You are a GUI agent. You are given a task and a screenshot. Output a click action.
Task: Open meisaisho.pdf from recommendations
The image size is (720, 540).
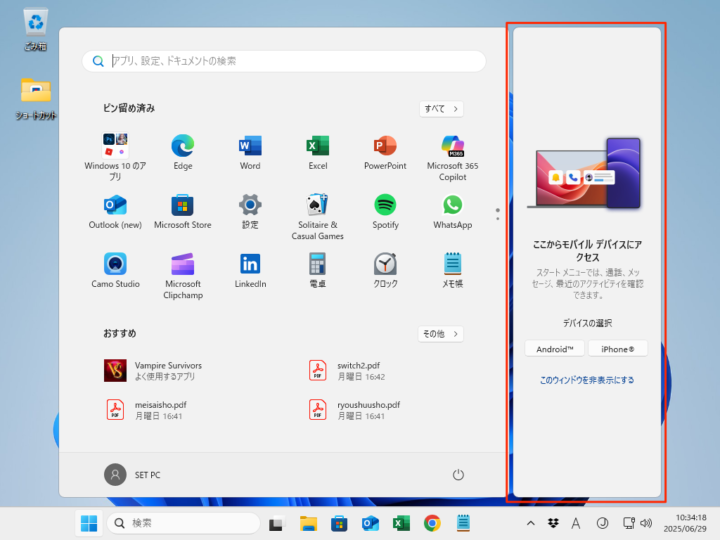pyautogui.click(x=147, y=410)
